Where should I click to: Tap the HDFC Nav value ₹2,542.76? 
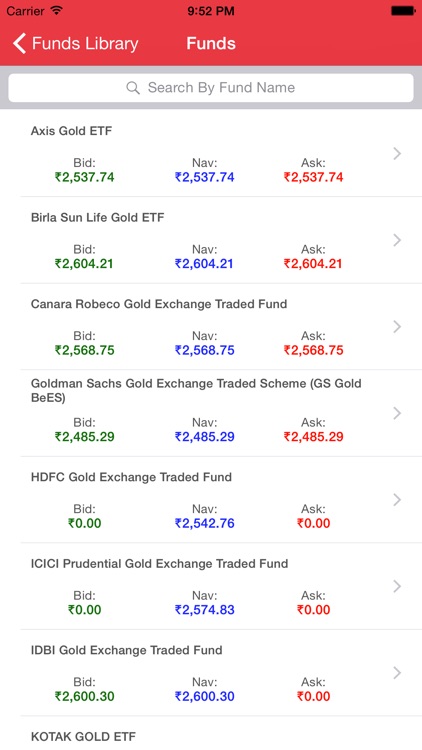204,523
